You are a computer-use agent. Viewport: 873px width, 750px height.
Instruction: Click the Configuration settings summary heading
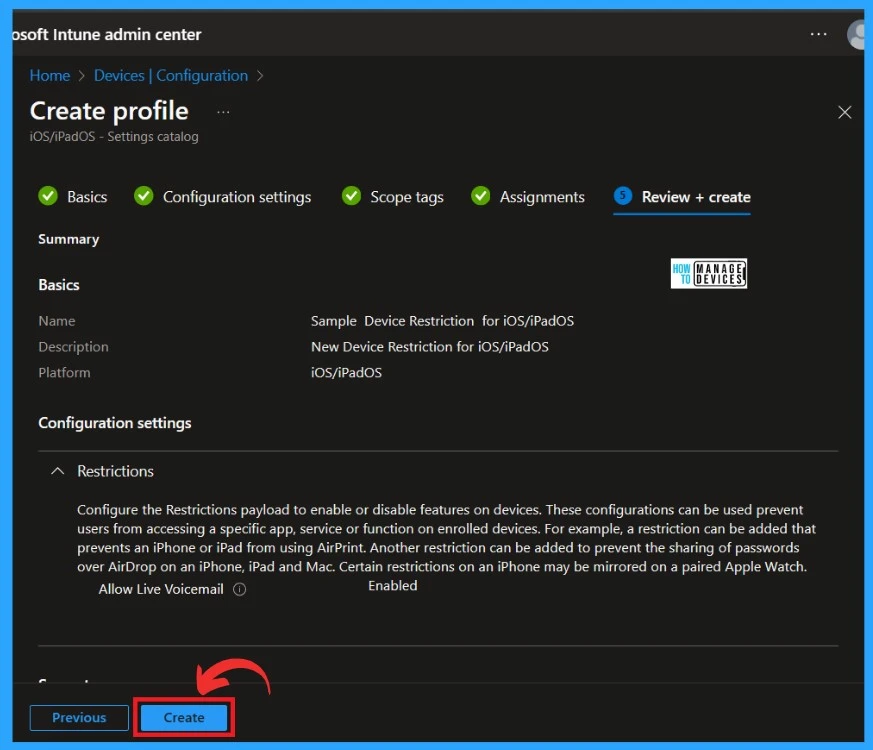point(115,423)
